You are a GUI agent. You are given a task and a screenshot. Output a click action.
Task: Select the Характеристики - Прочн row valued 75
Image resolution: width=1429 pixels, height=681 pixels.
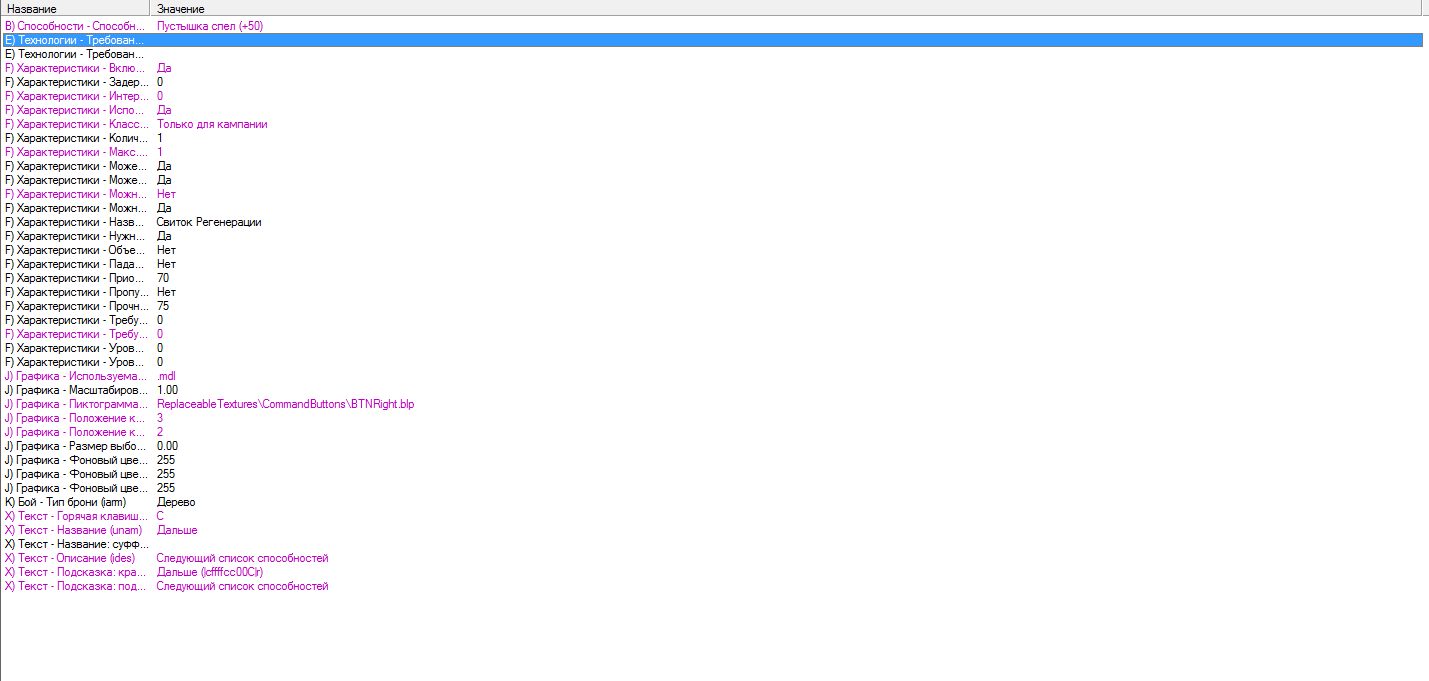click(x=712, y=306)
